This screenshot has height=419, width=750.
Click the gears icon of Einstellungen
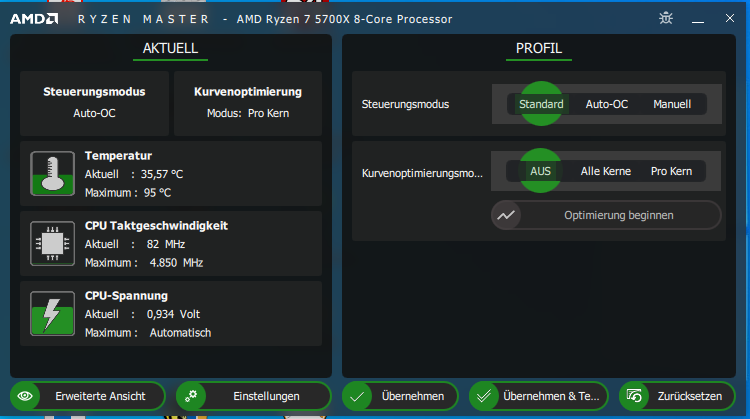pos(191,396)
